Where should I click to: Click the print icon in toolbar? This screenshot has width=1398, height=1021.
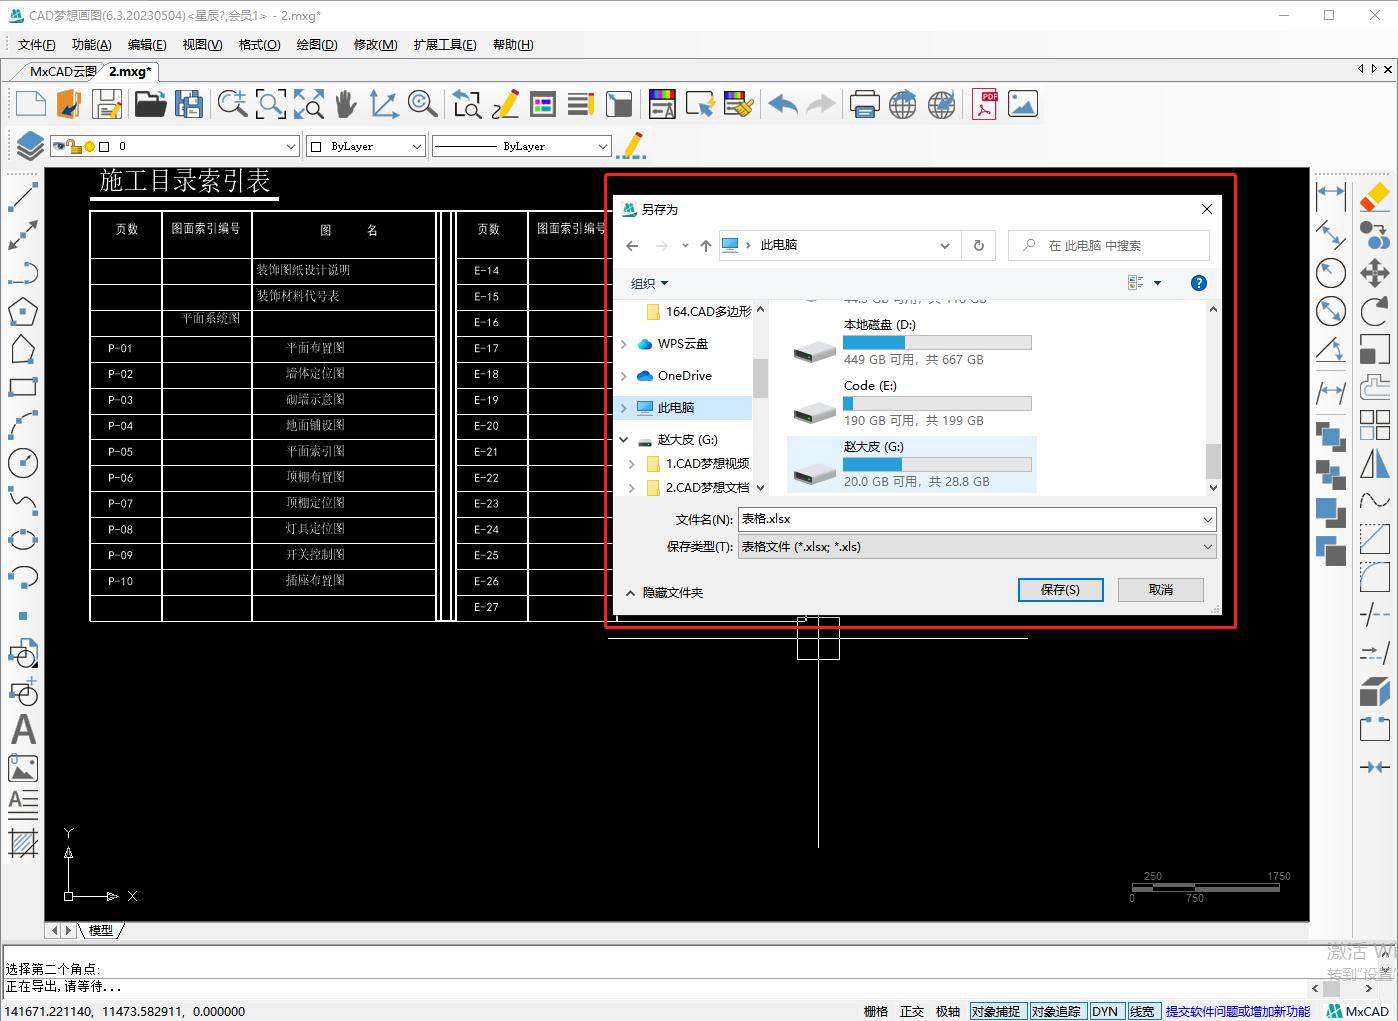(x=864, y=104)
